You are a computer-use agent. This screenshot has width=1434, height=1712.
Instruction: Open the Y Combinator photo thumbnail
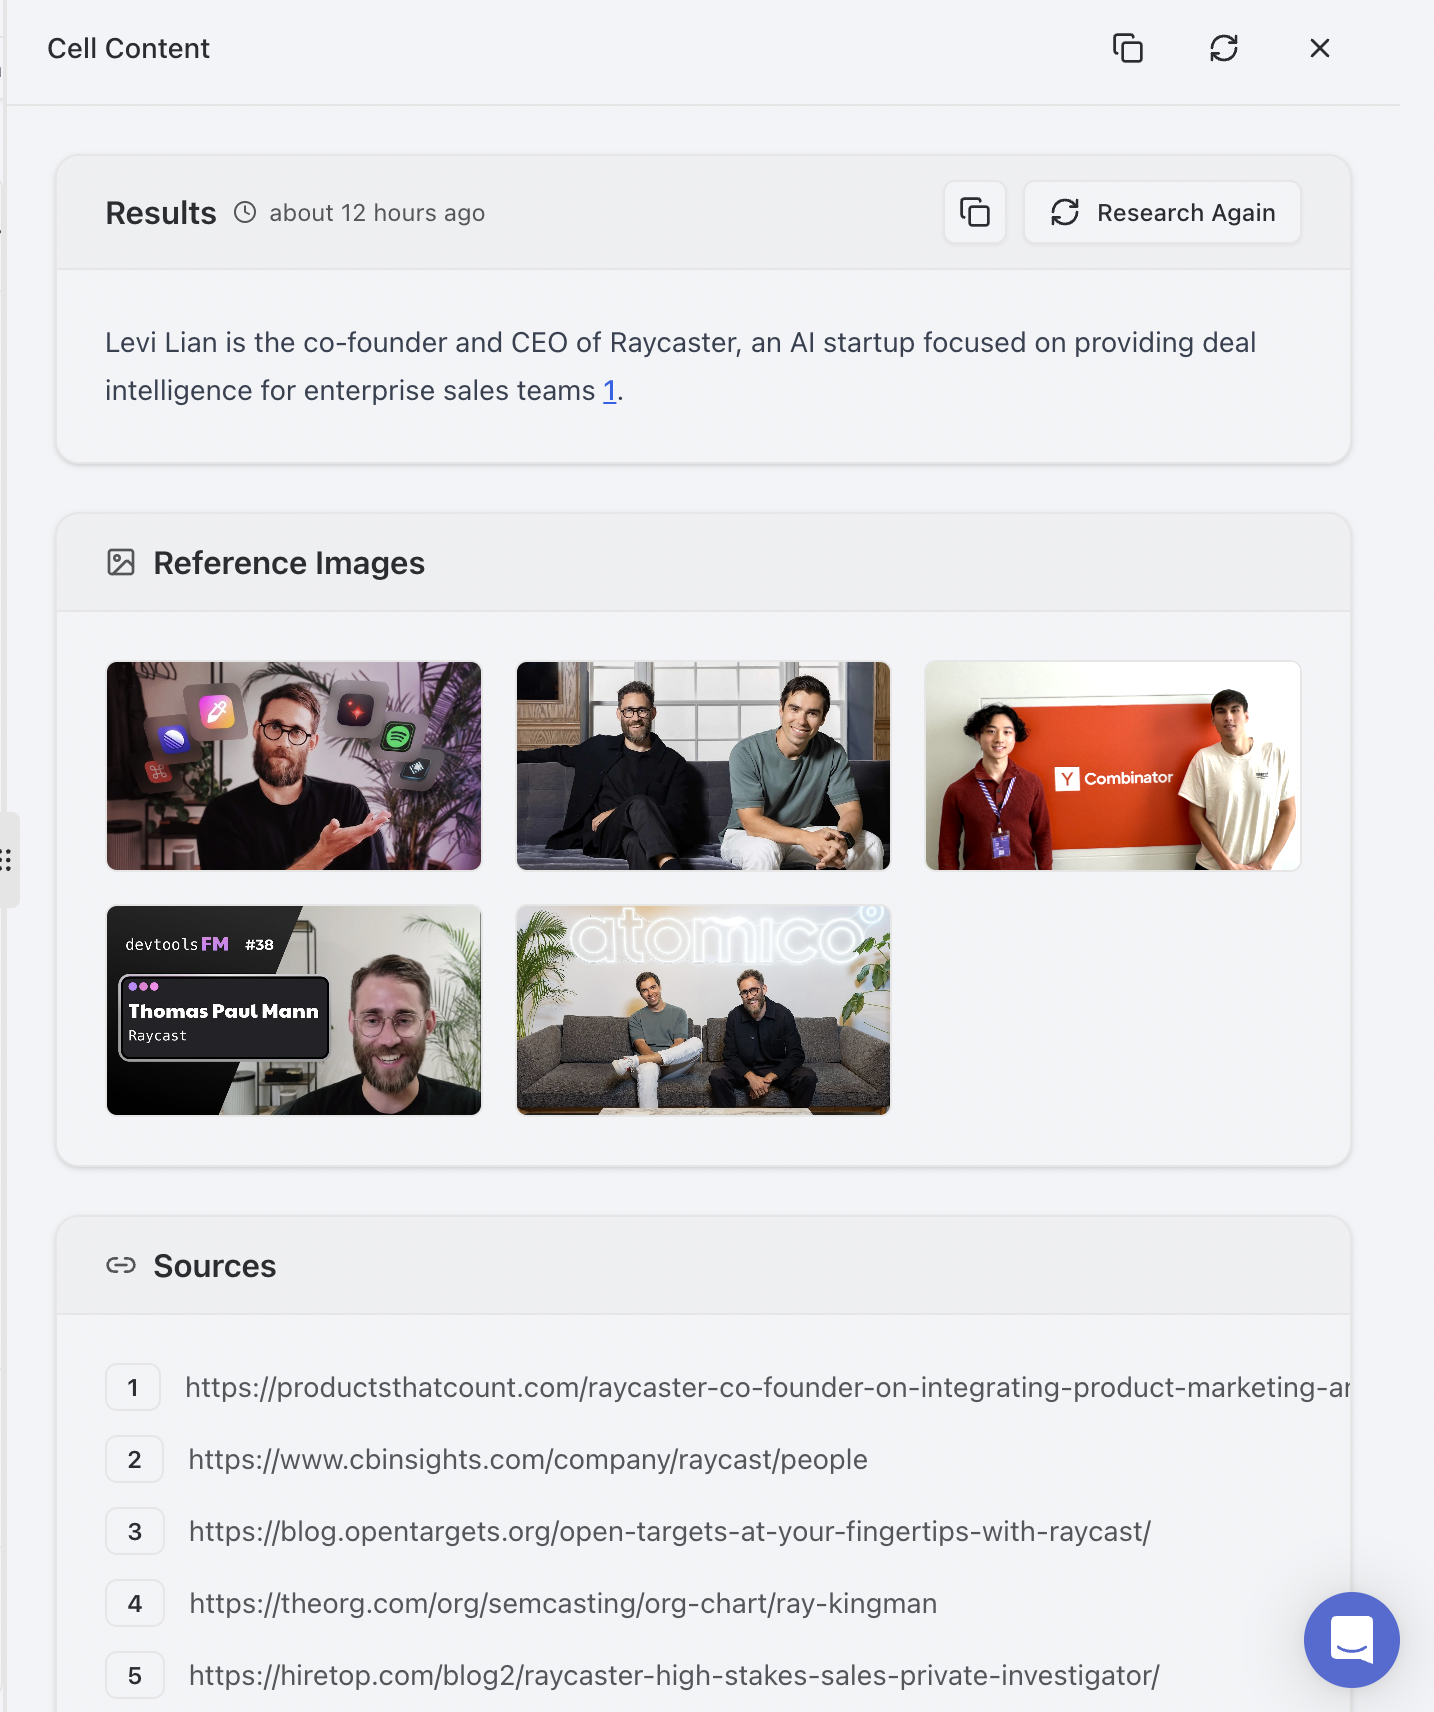[x=1113, y=766]
